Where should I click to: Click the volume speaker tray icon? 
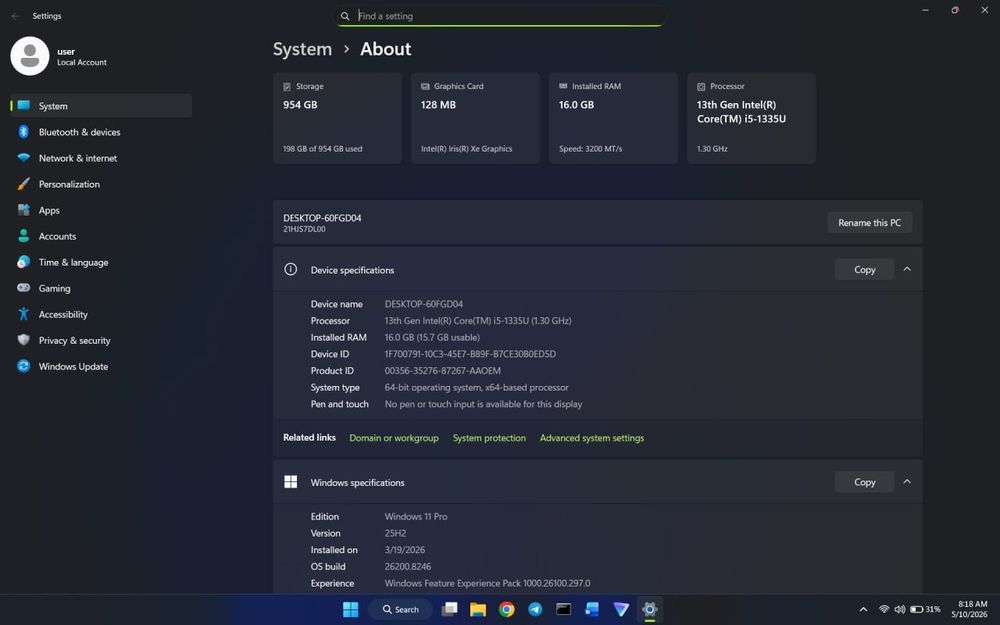click(899, 610)
